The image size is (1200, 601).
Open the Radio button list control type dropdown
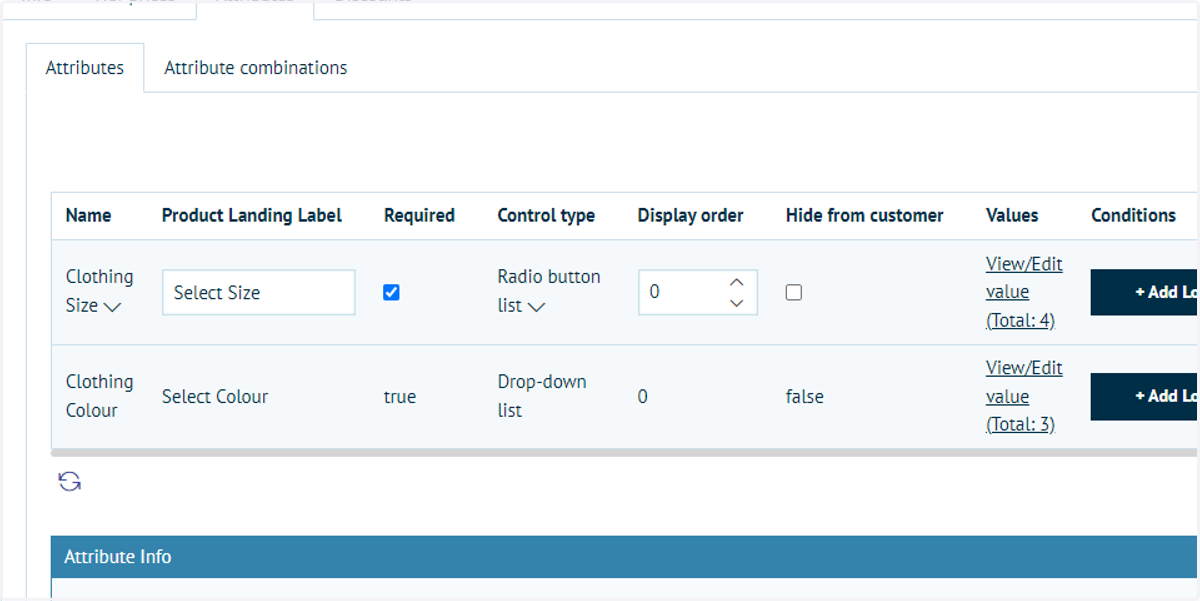tap(536, 307)
